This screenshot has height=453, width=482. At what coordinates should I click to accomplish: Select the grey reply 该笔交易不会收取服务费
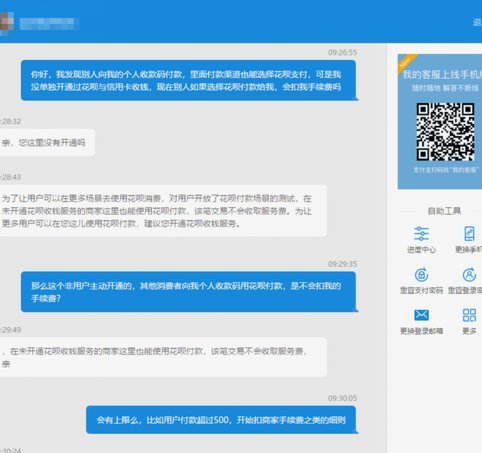163,357
